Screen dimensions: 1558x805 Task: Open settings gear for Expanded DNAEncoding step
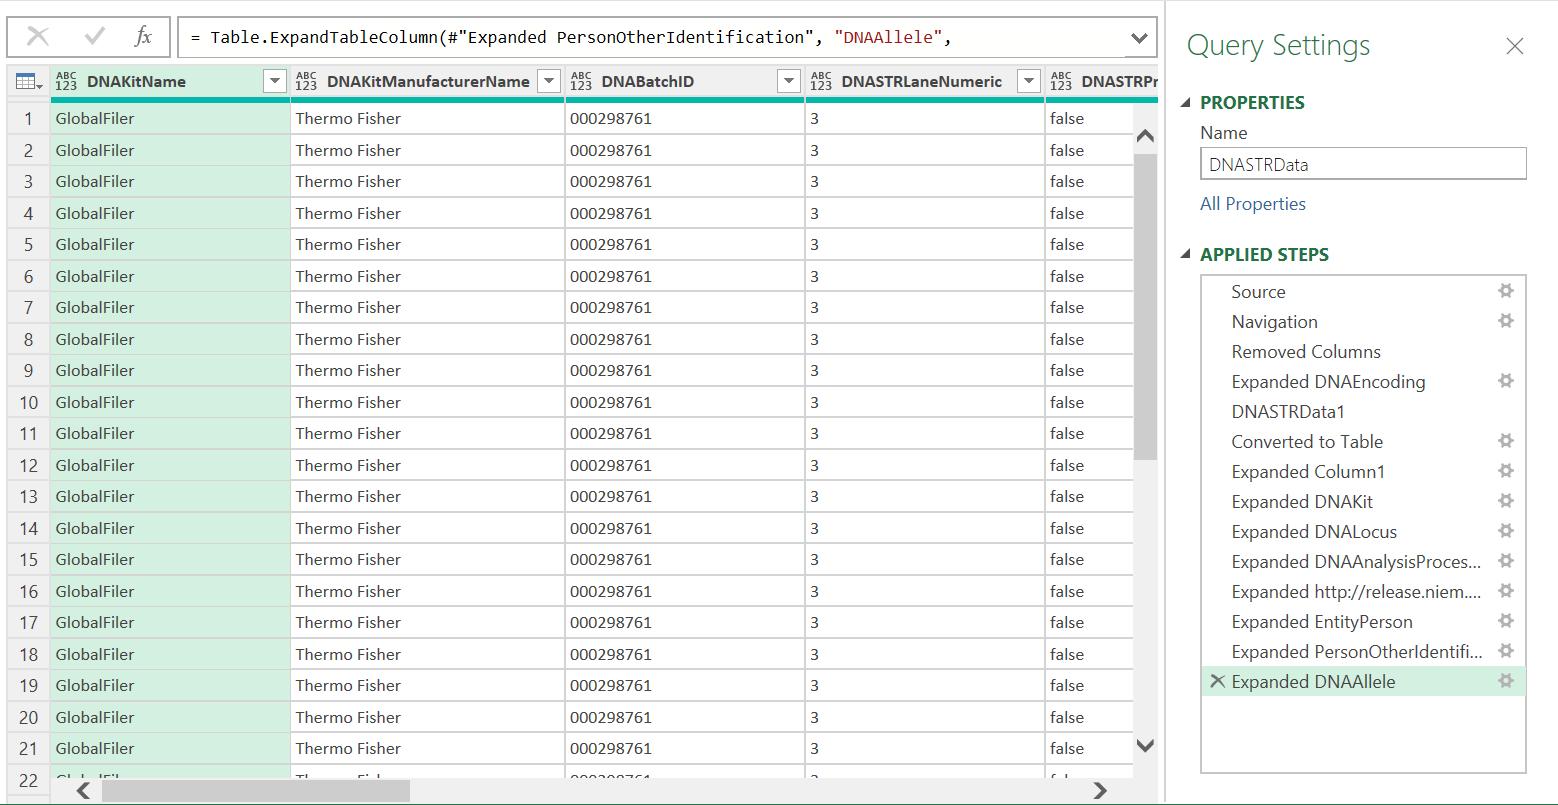1505,381
